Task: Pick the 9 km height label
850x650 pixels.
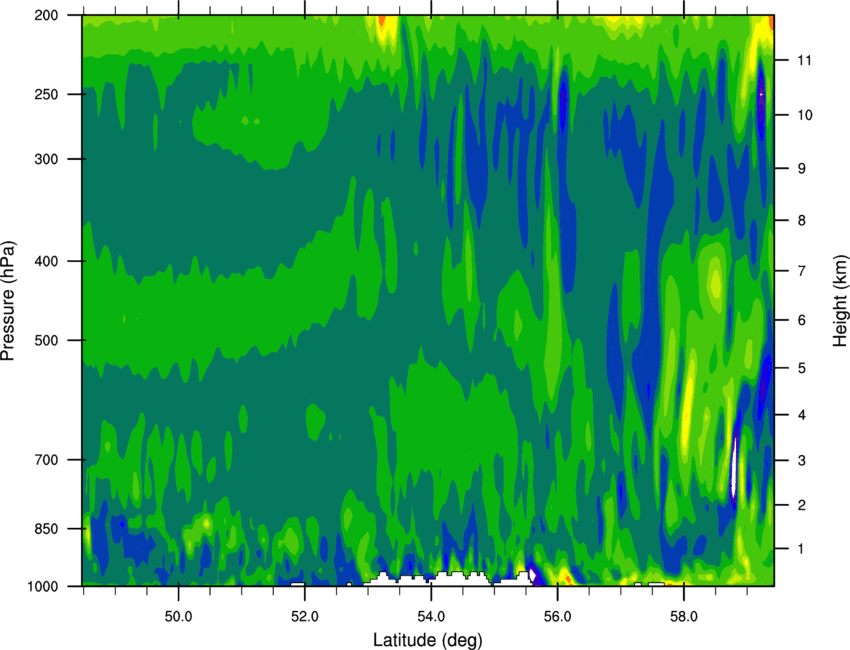Action: [x=802, y=169]
